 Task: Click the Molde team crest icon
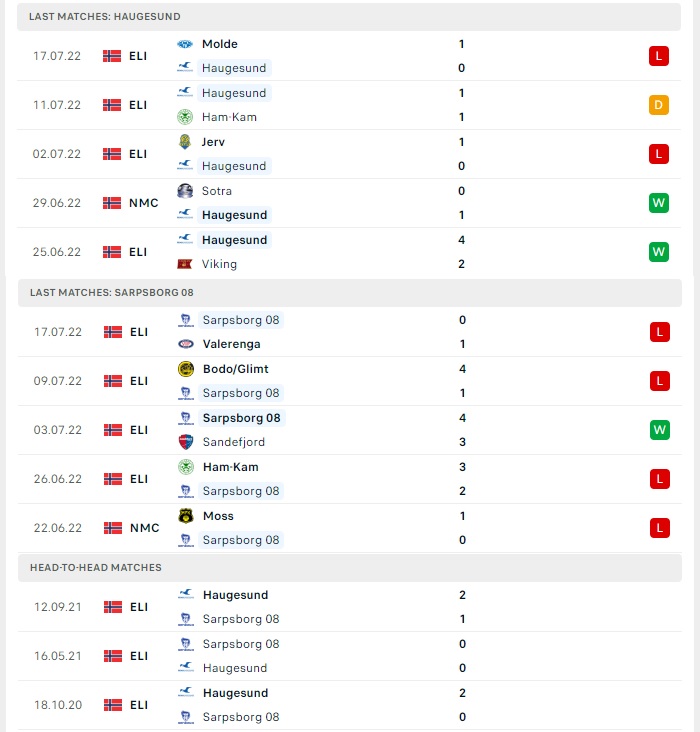[x=185, y=44]
